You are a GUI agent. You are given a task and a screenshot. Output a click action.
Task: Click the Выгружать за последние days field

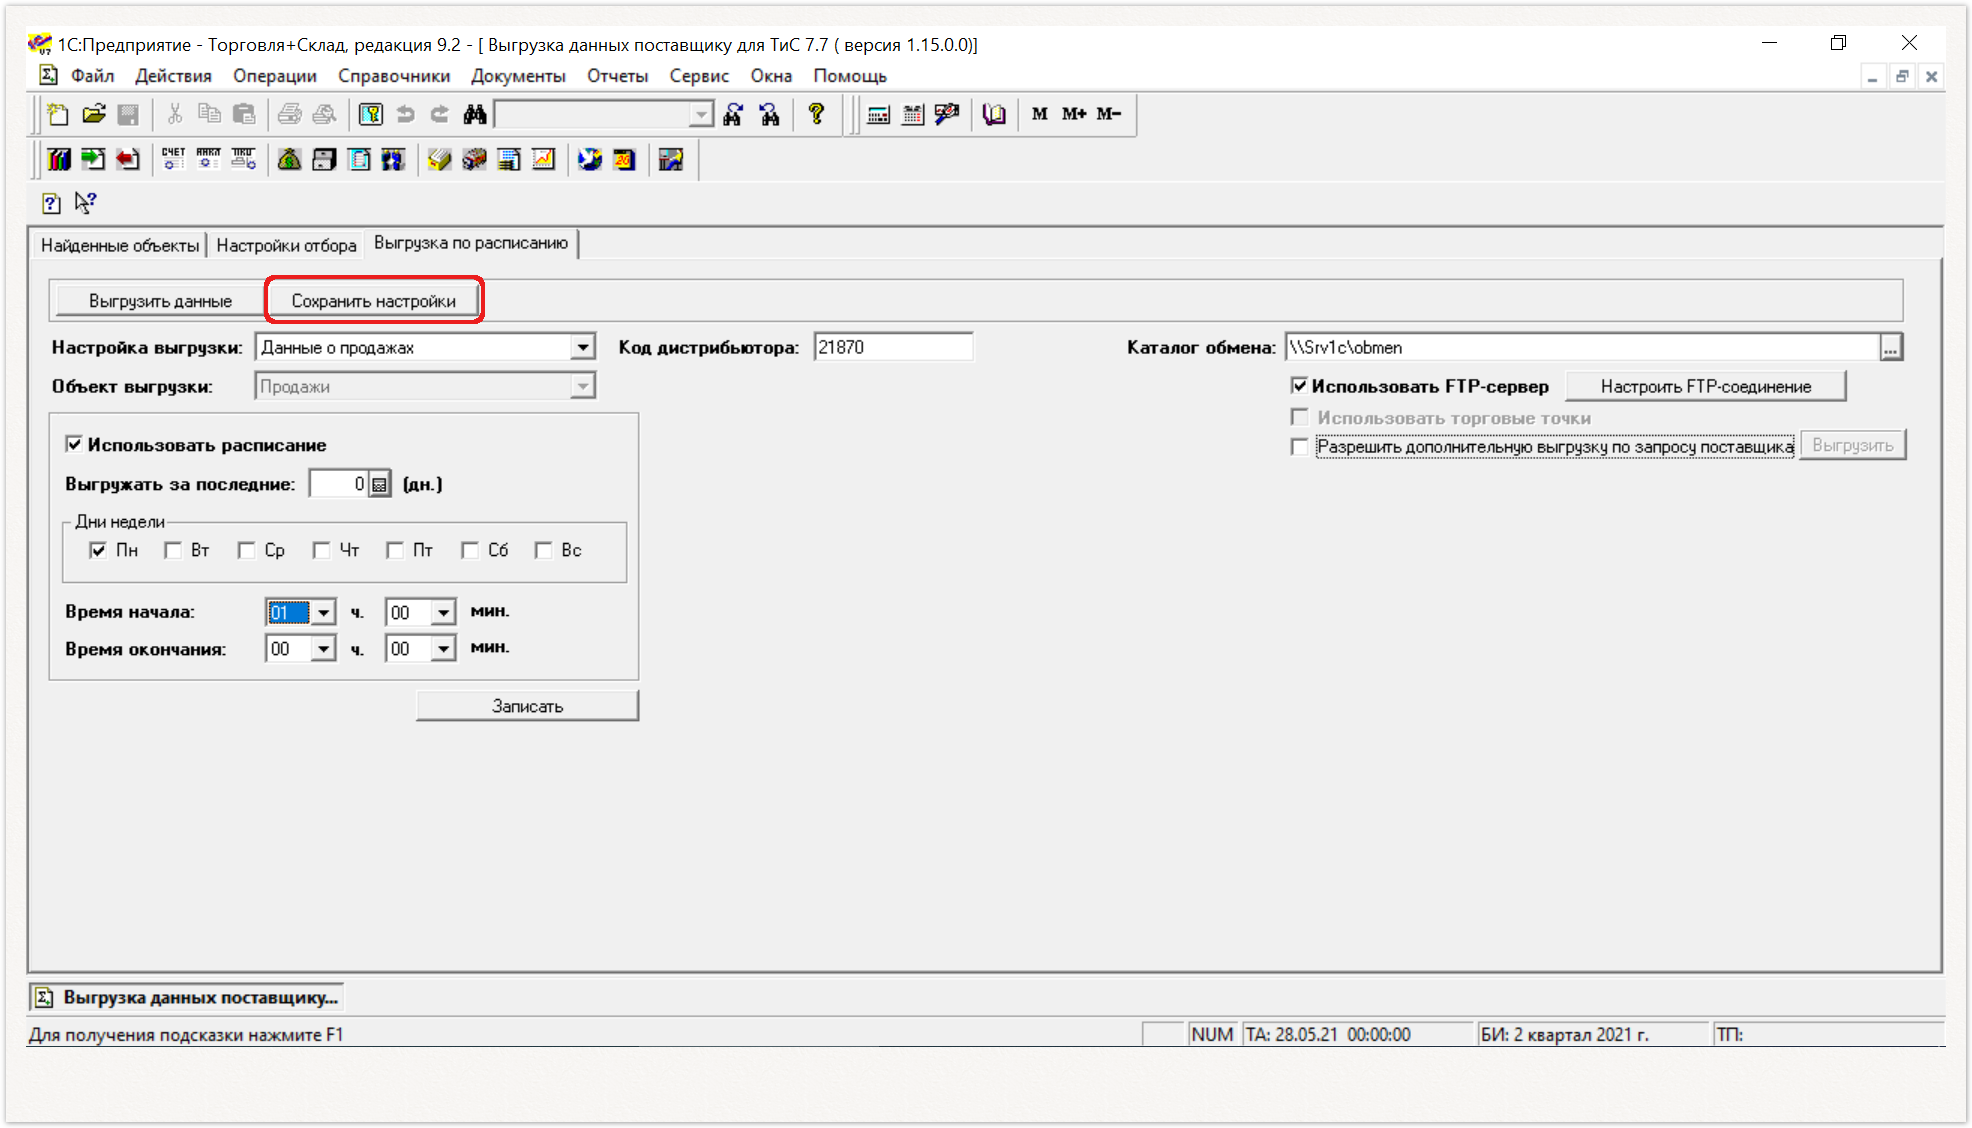(x=339, y=485)
